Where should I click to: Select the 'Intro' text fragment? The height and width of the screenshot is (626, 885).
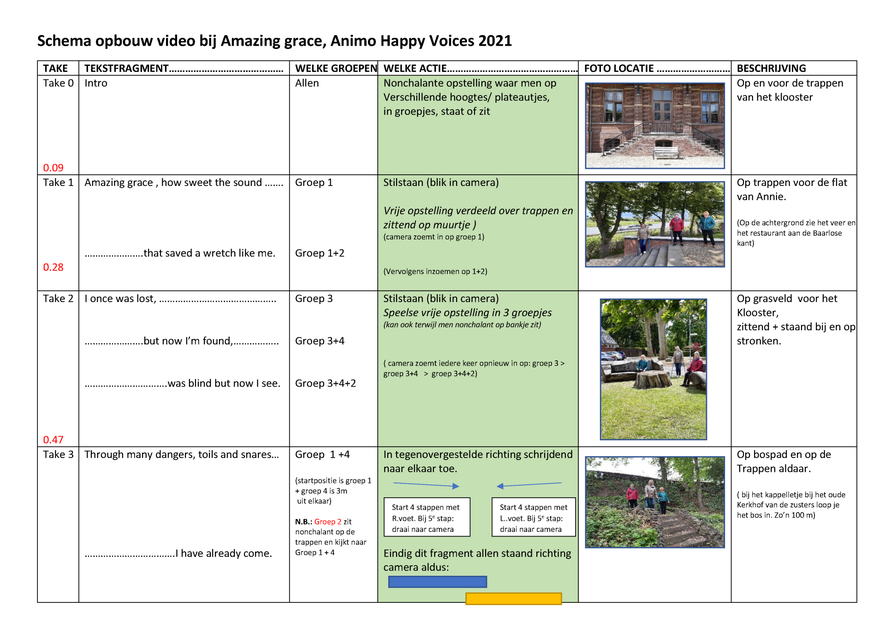(x=96, y=83)
